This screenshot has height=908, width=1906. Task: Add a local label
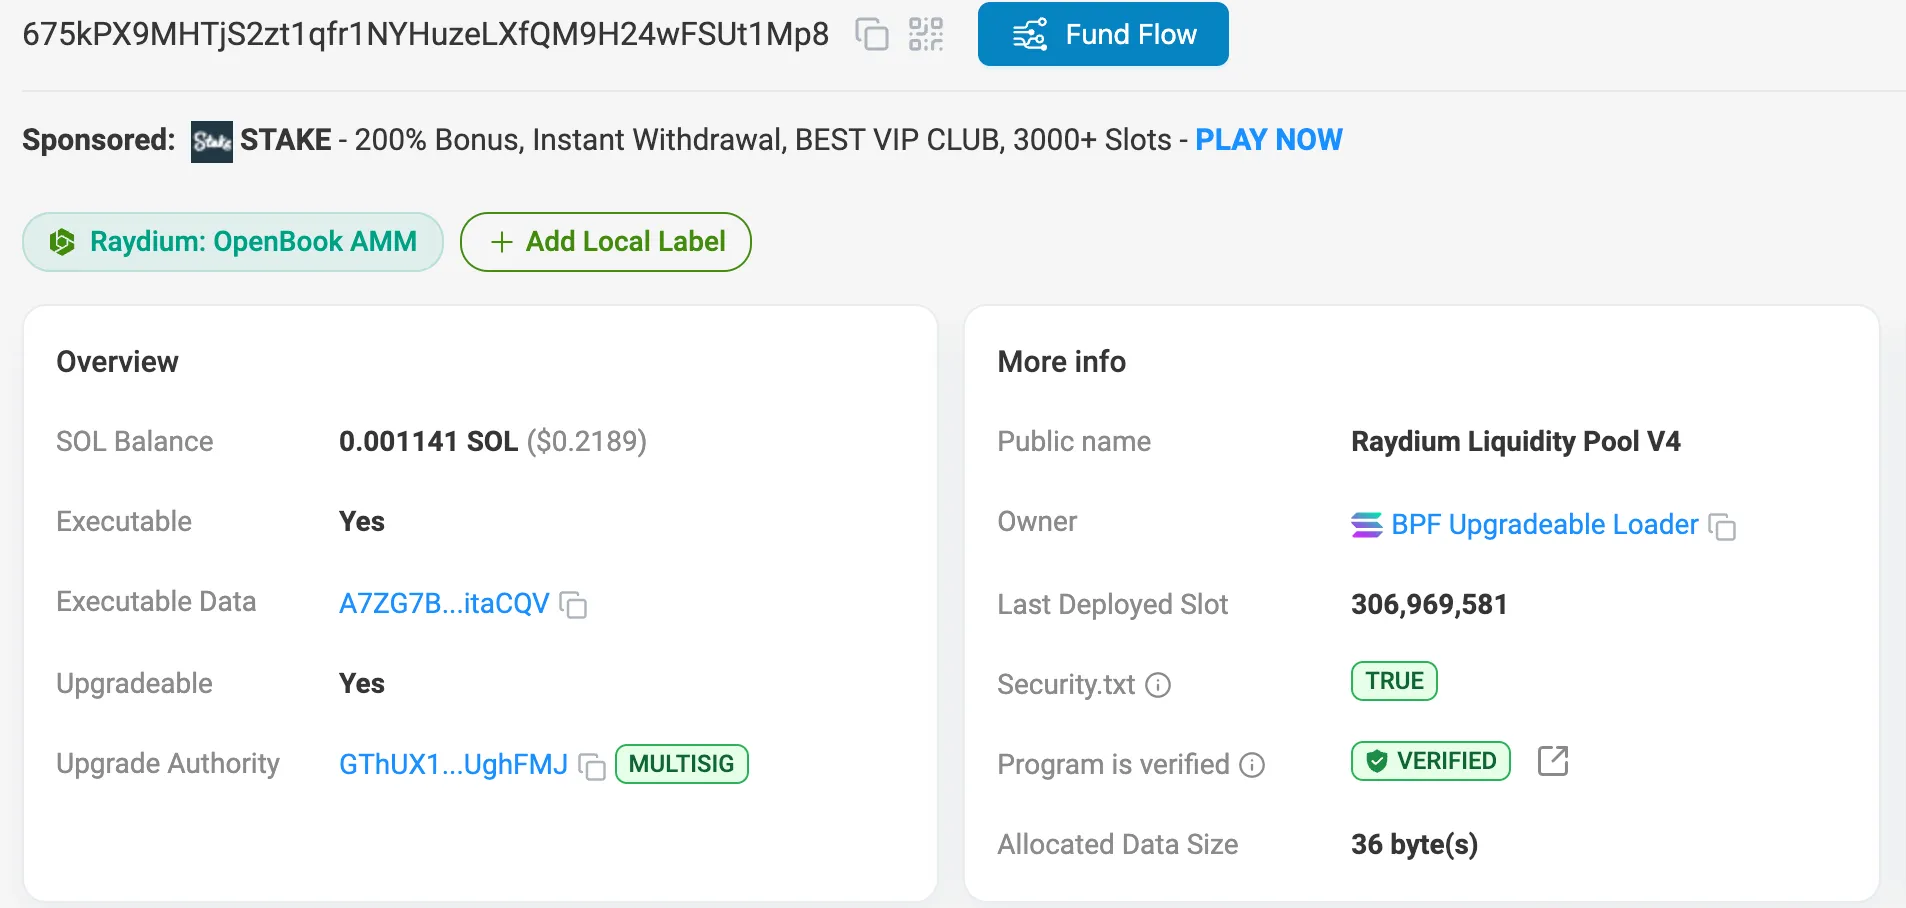[606, 242]
